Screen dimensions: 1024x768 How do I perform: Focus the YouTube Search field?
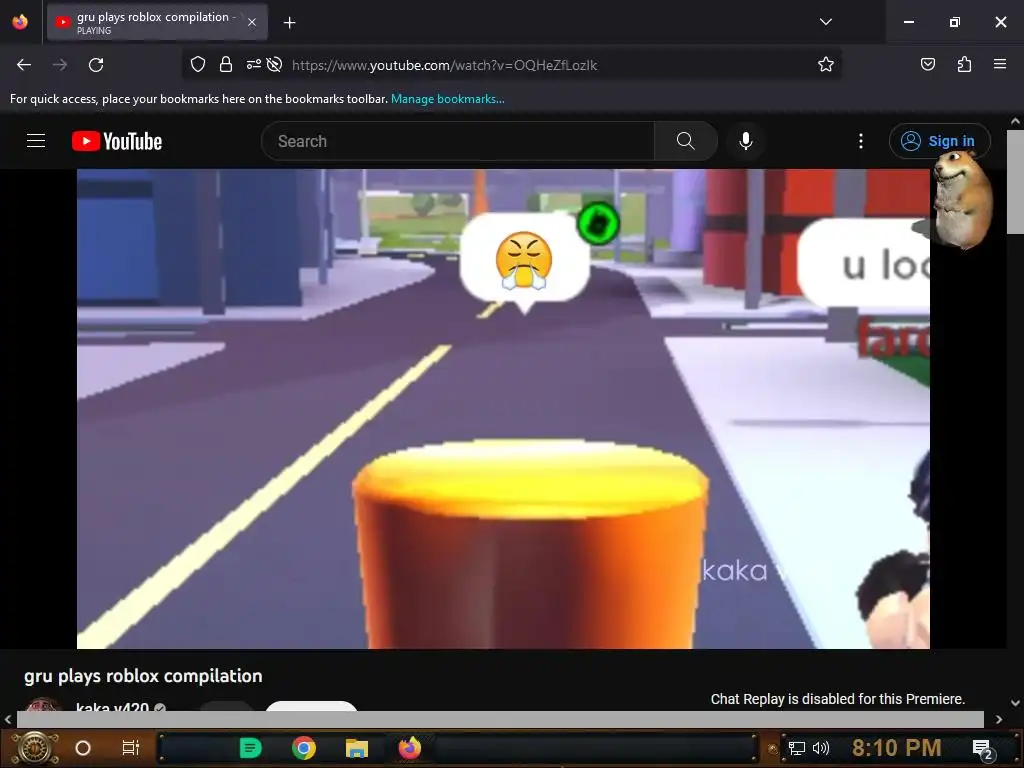click(457, 141)
